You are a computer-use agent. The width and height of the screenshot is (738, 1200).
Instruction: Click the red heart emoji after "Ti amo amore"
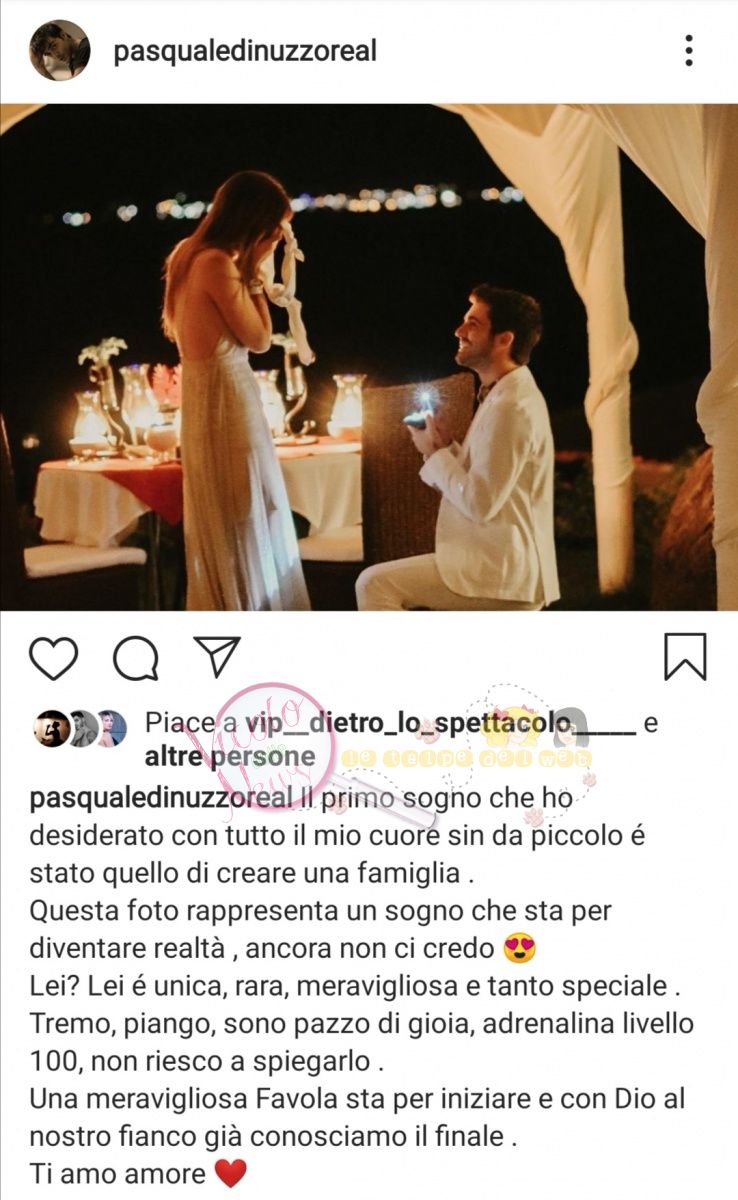click(230, 1173)
